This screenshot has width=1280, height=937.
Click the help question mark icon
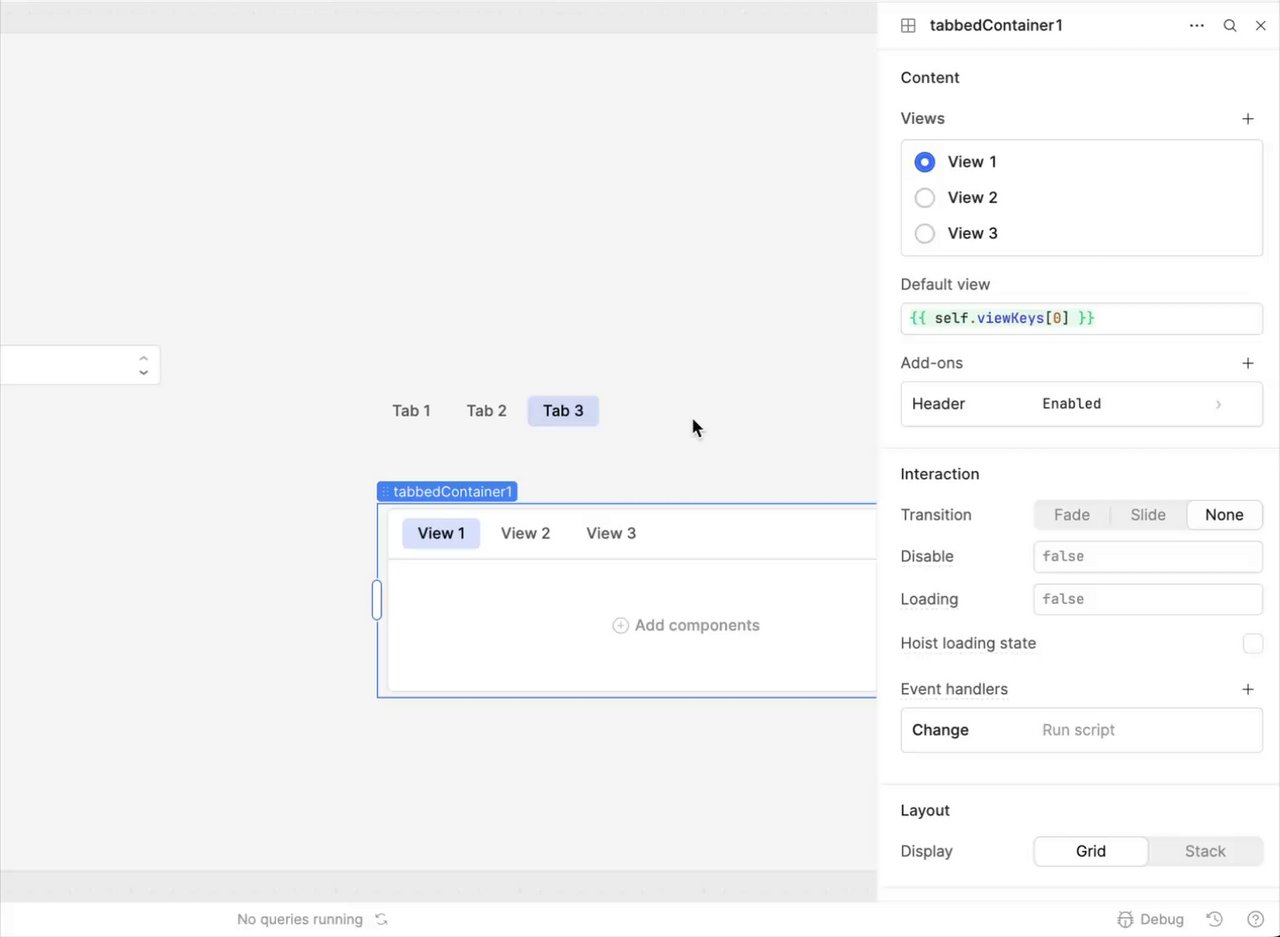pos(1255,919)
